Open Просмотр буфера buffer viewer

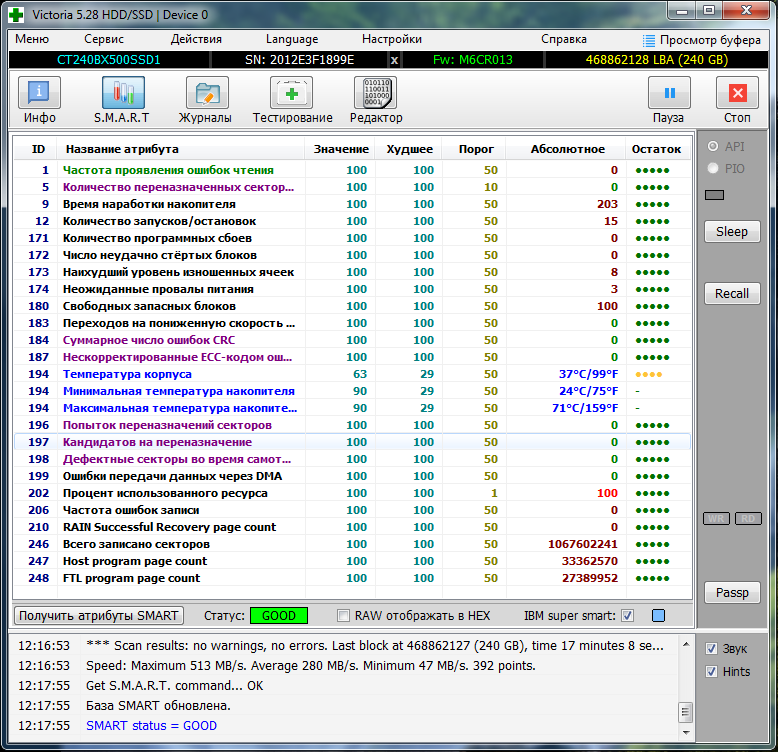pos(702,40)
